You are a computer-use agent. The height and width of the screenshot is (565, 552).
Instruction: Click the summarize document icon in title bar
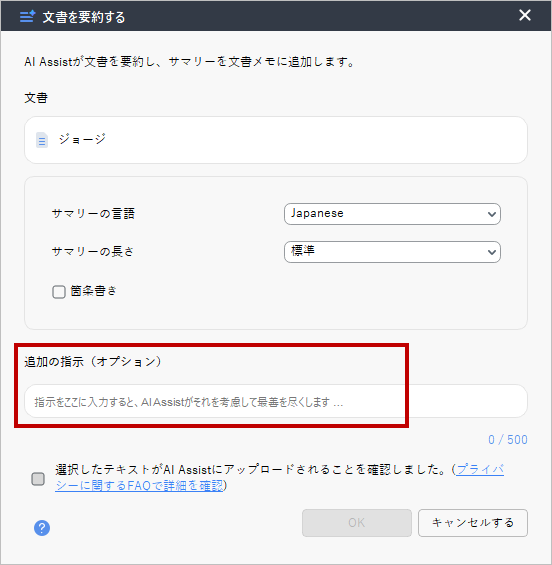click(27, 16)
